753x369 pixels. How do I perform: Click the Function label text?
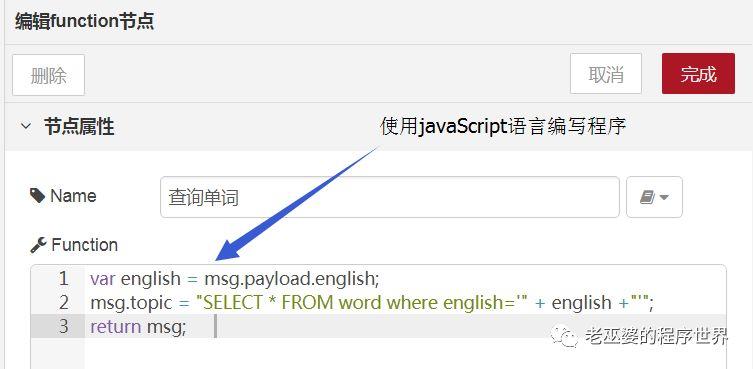point(85,245)
